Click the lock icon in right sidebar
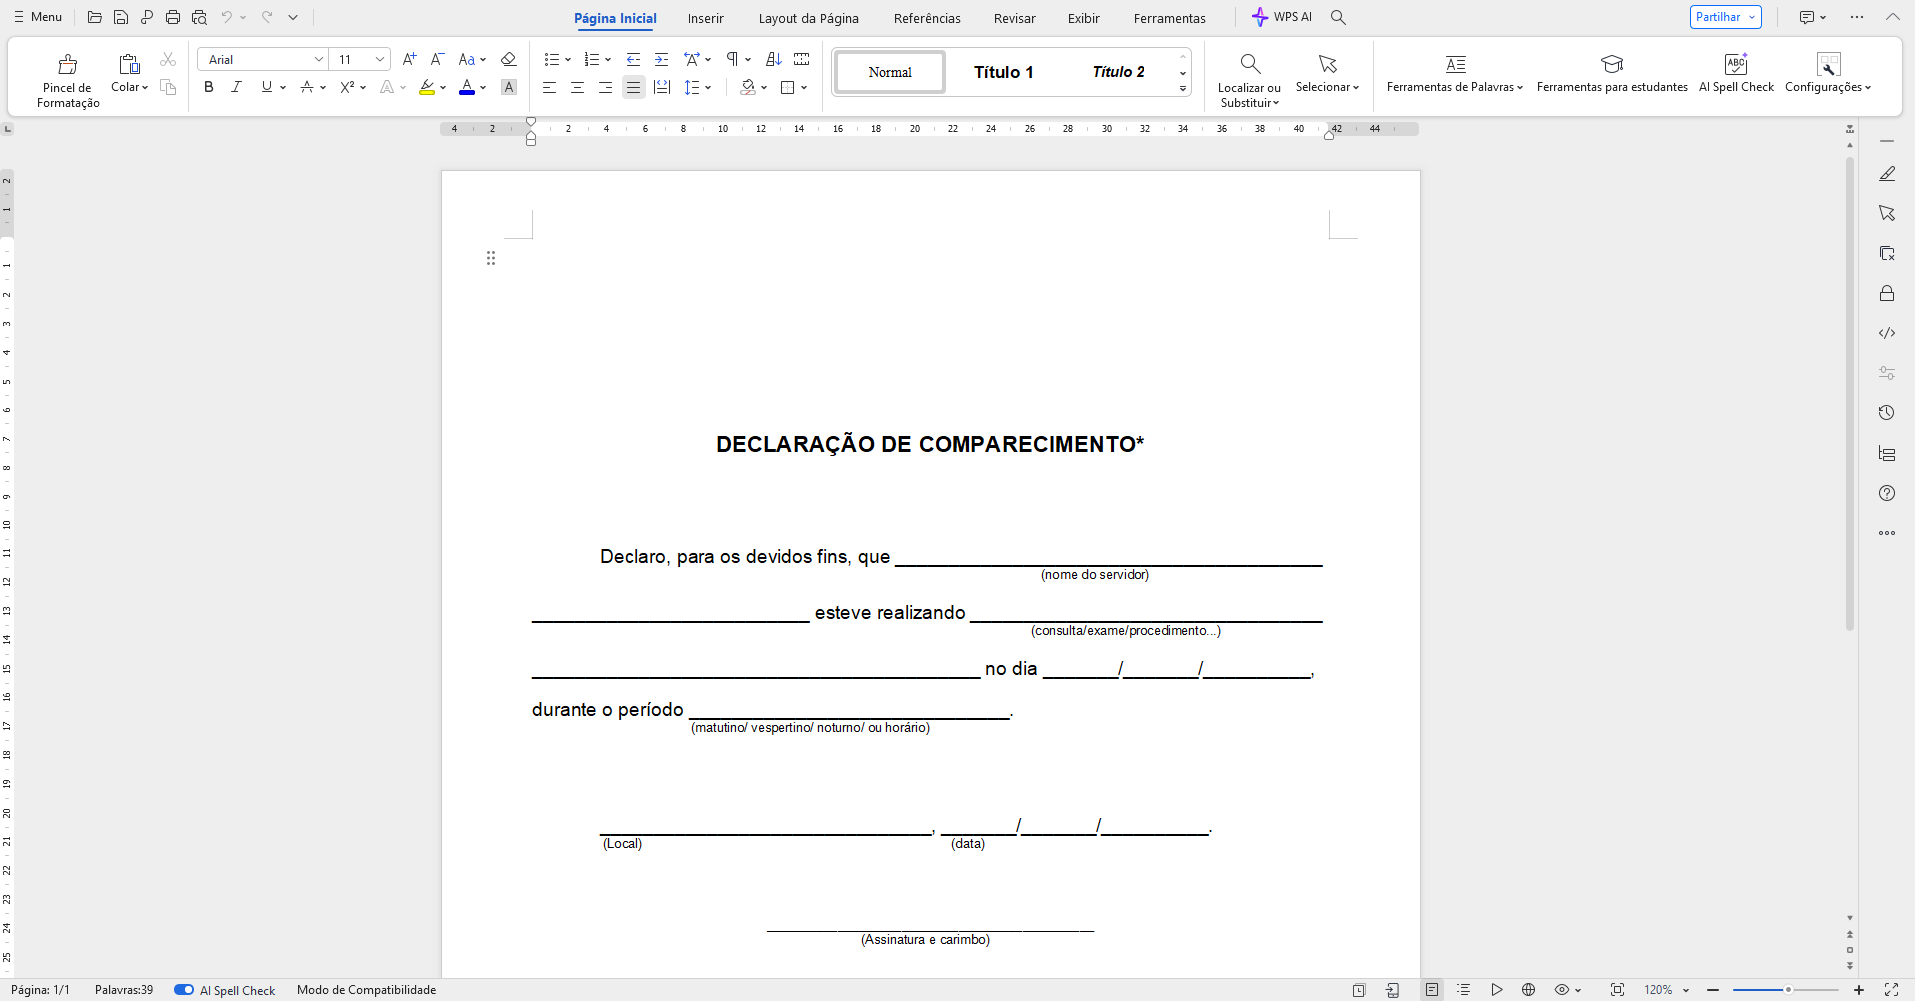 1887,293
